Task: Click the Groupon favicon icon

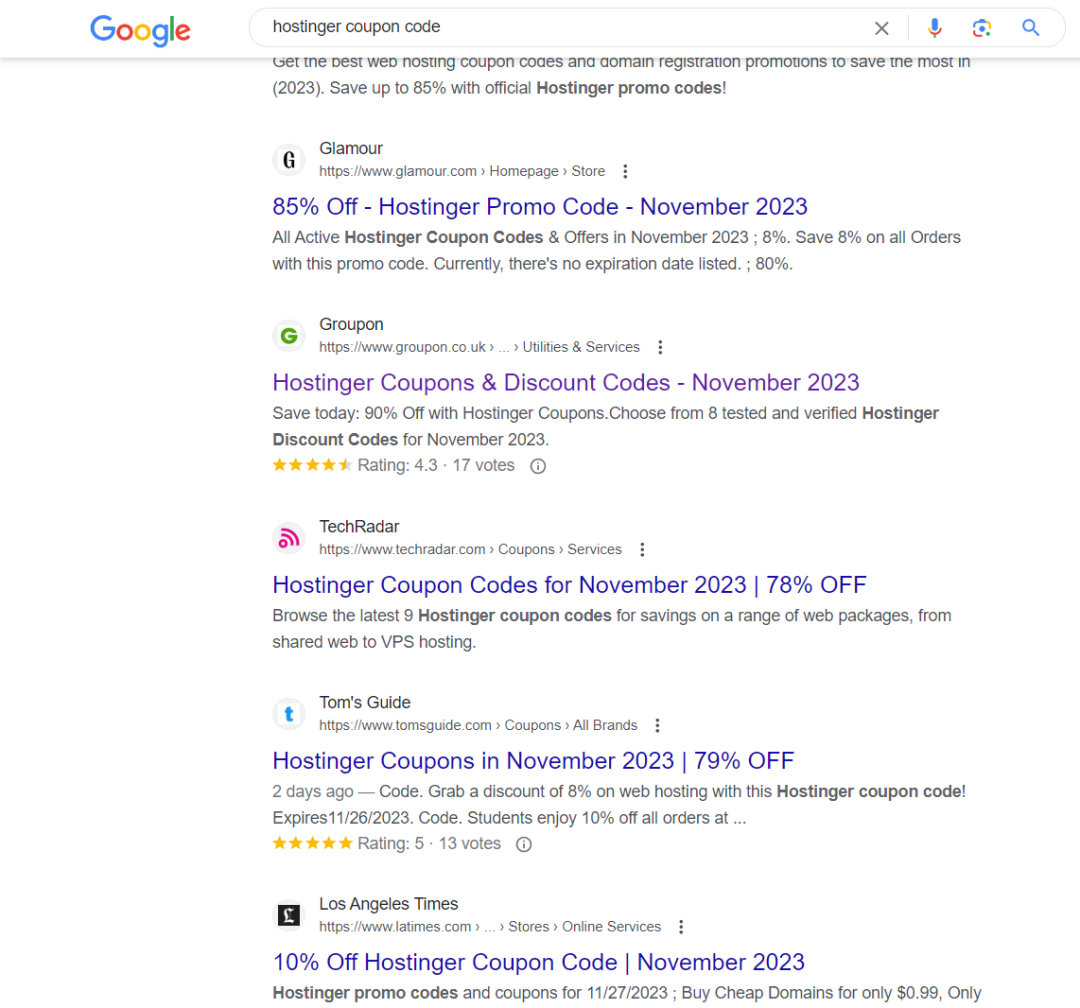Action: pyautogui.click(x=289, y=336)
